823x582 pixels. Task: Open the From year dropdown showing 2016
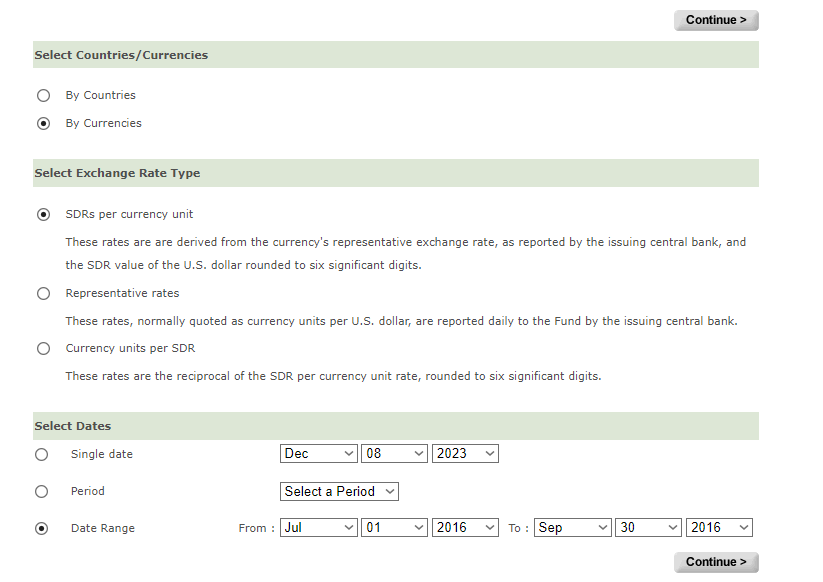pyautogui.click(x=465, y=527)
